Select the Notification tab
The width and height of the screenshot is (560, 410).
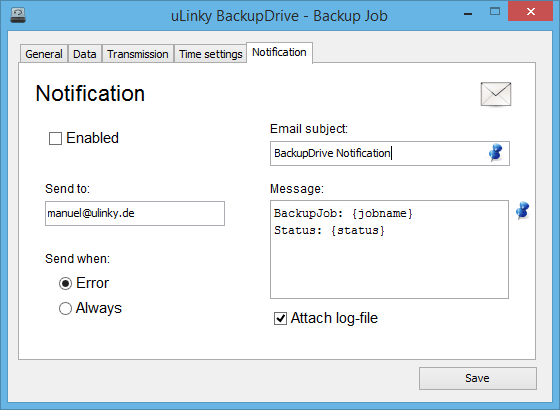coord(279,52)
